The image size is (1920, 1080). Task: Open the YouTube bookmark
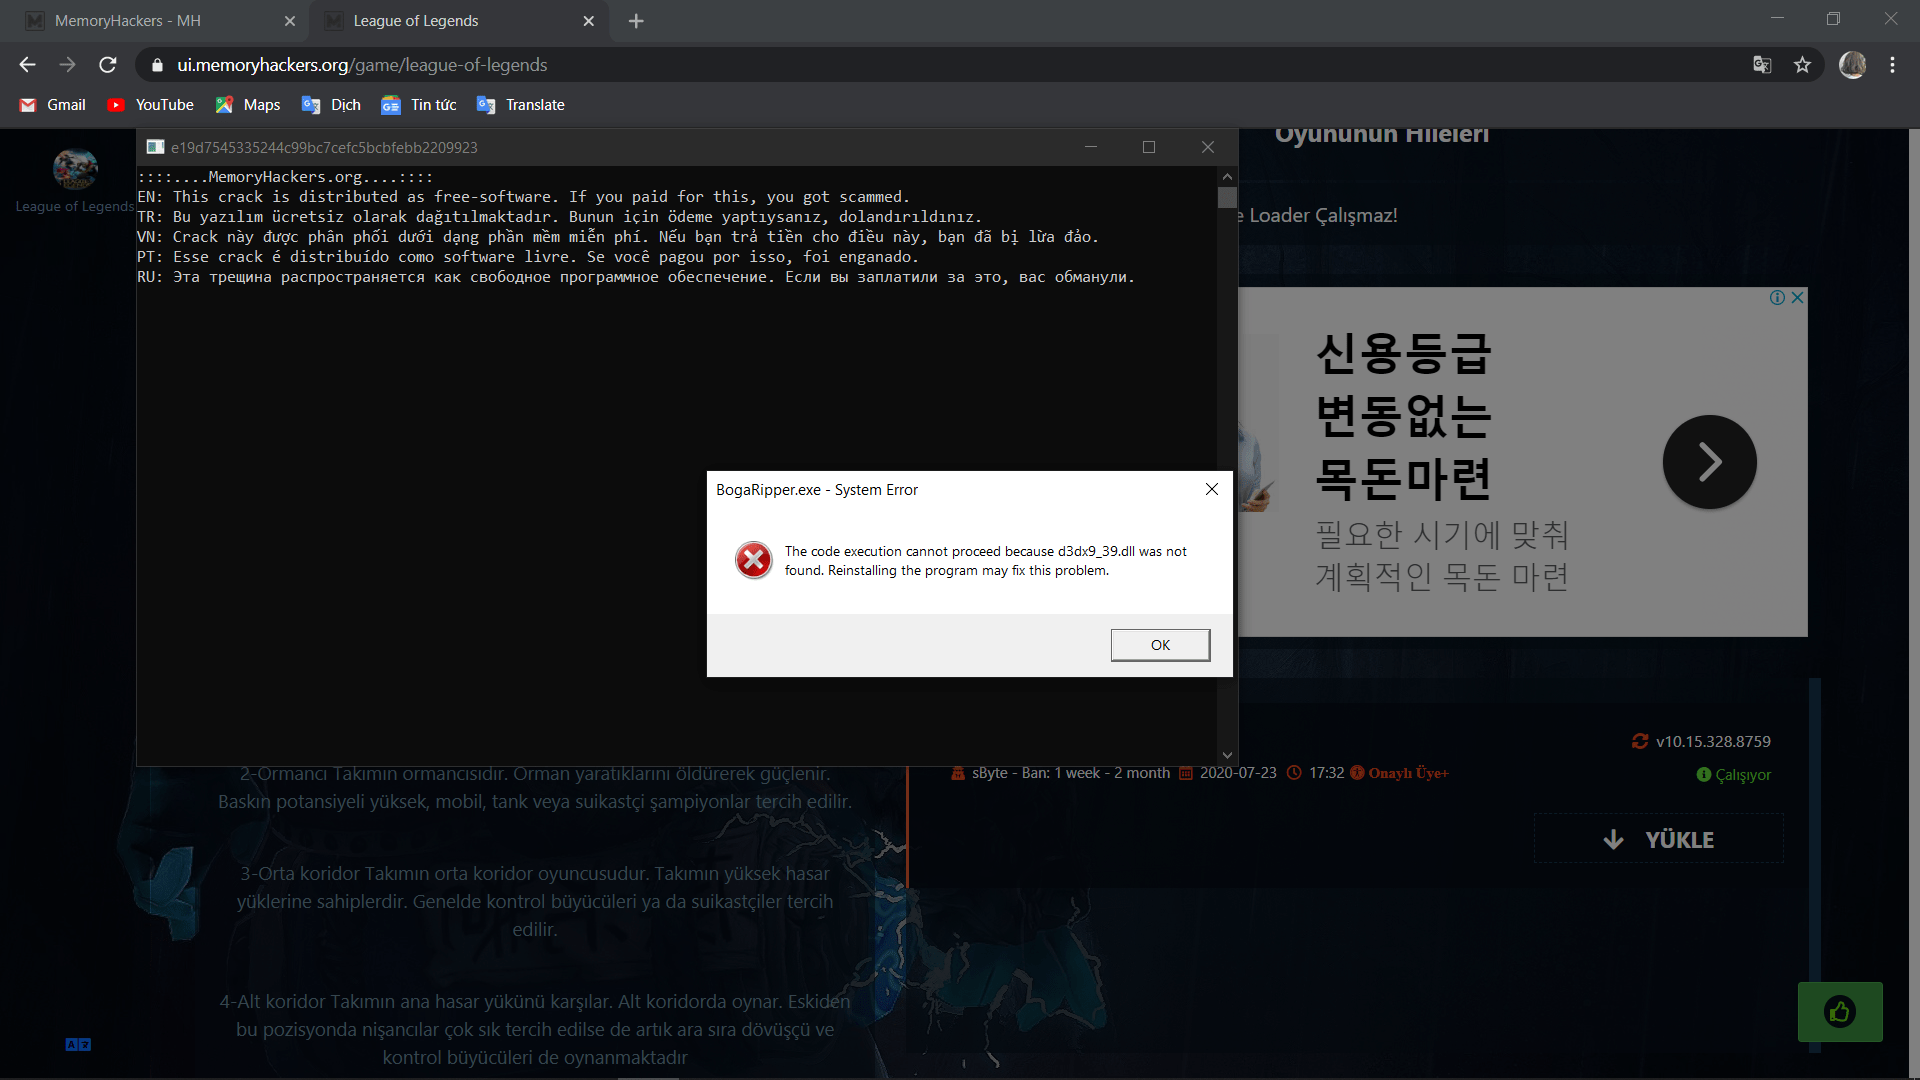coord(151,105)
